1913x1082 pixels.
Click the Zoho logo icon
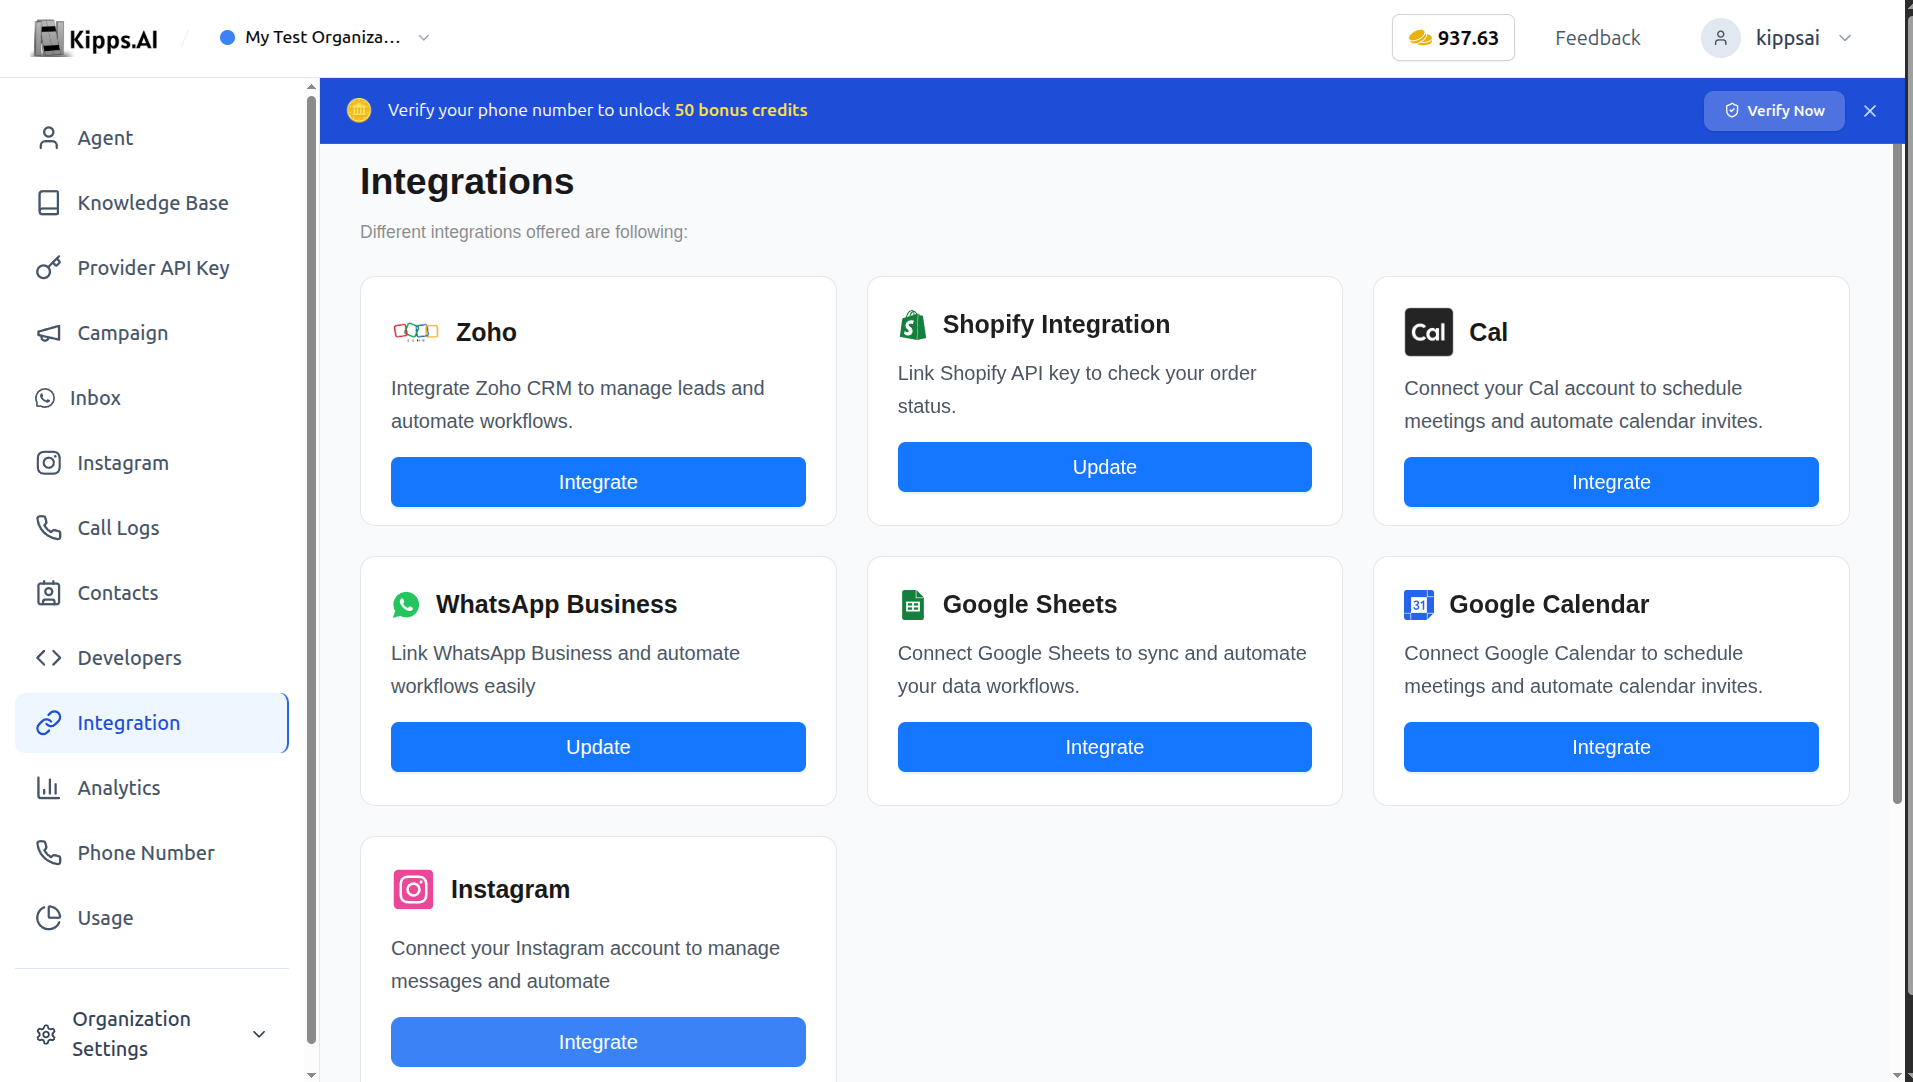click(x=416, y=332)
